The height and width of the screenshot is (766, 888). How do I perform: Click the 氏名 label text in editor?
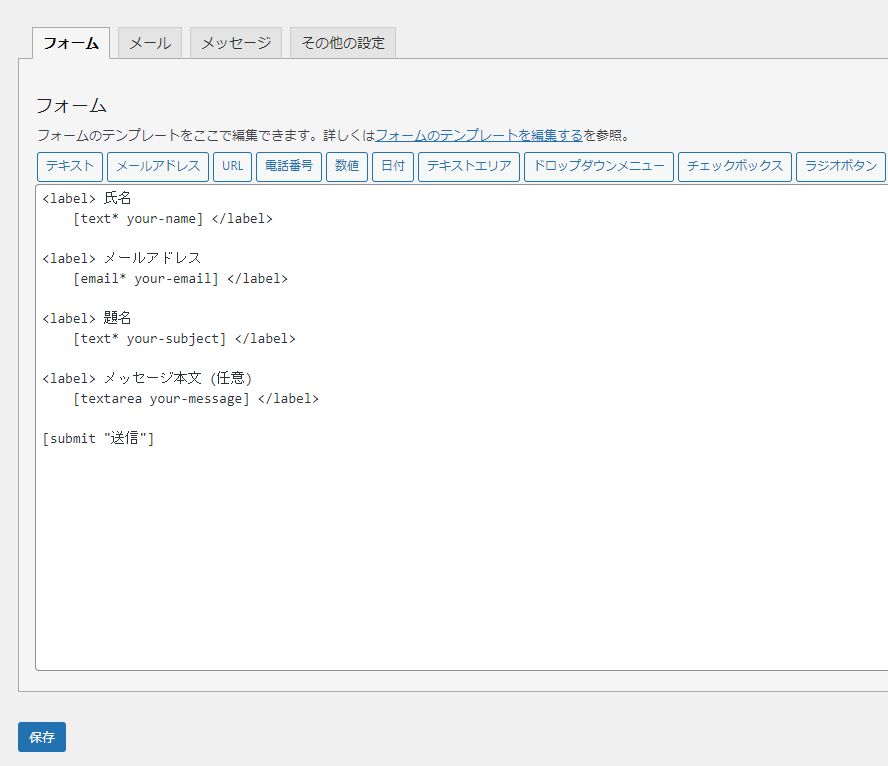pos(117,198)
